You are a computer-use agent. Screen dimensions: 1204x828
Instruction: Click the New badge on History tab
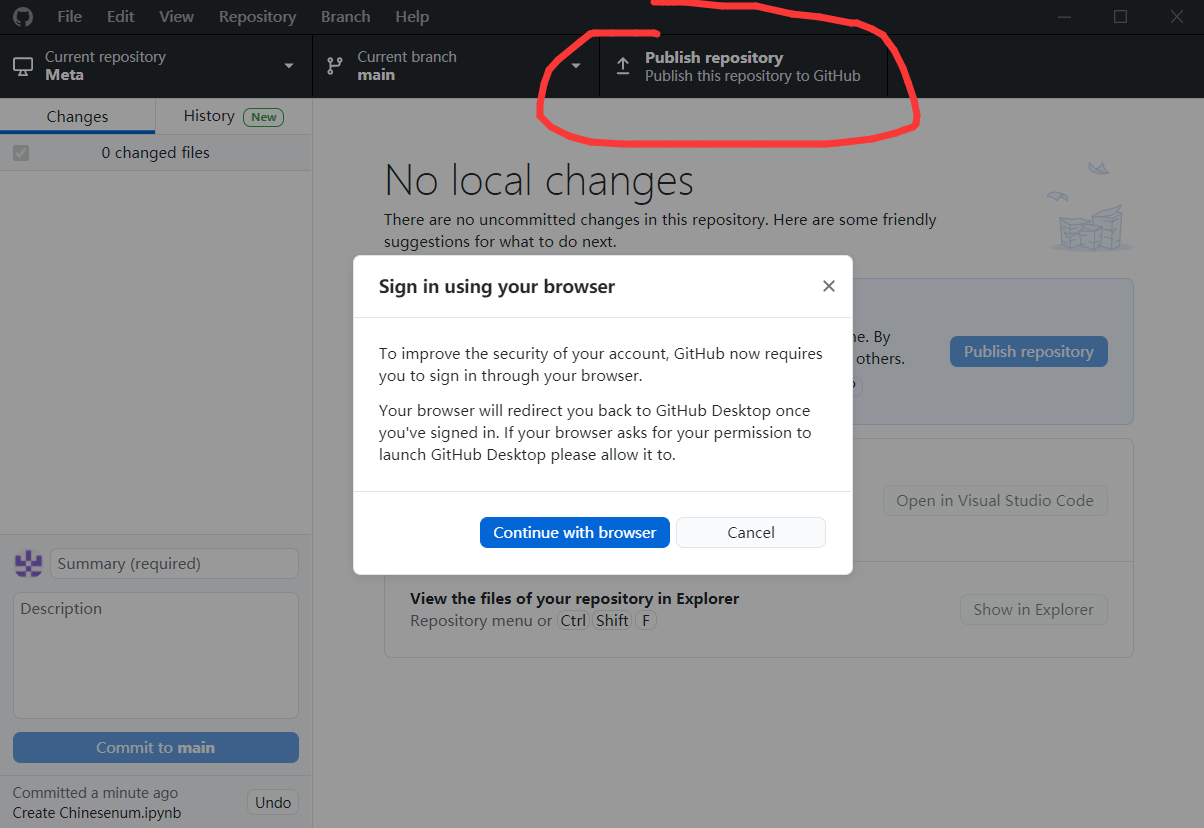pyautogui.click(x=264, y=117)
